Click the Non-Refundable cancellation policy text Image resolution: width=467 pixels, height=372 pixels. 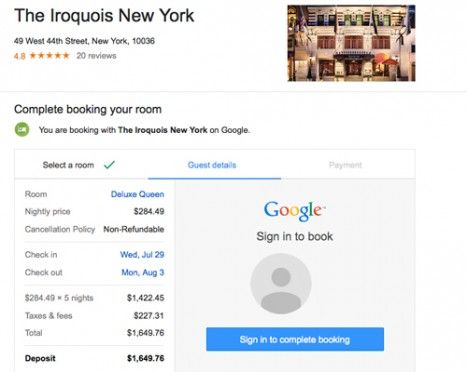(134, 229)
